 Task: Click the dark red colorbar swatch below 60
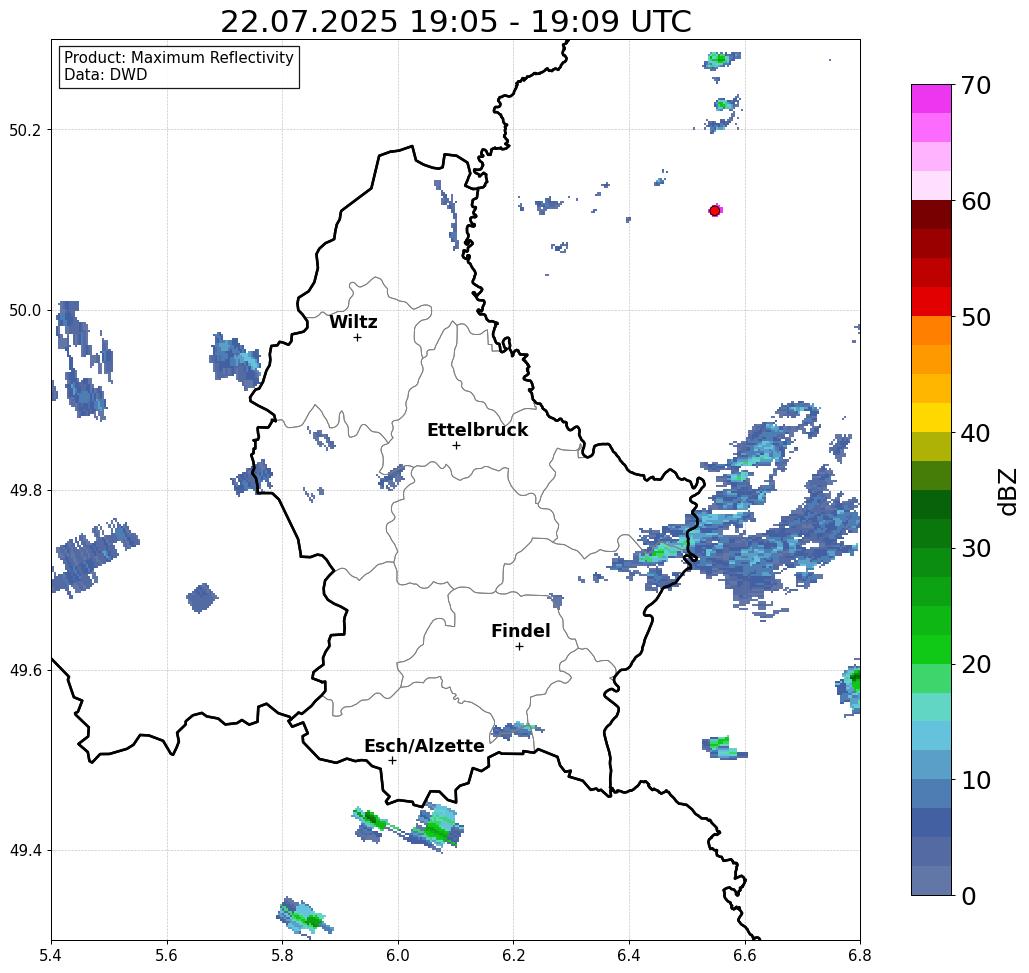(x=931, y=215)
